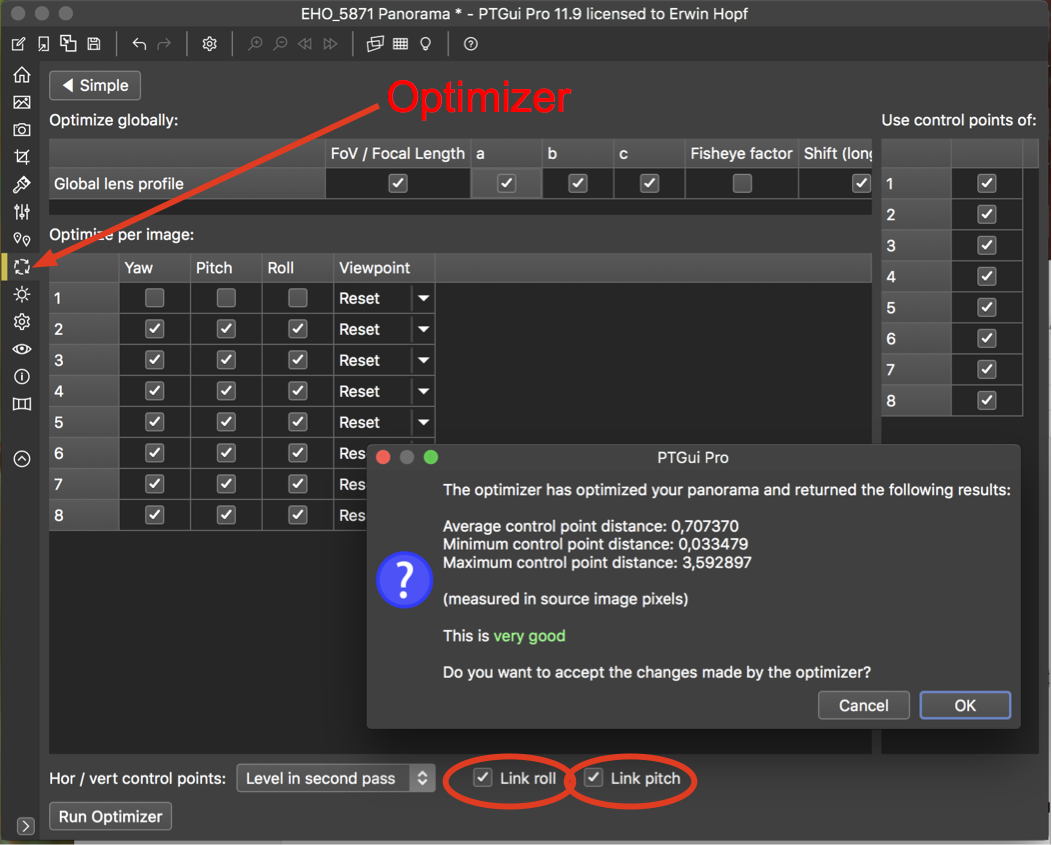Go to Project Assistant home icon
The width and height of the screenshot is (1052, 845).
(22, 74)
